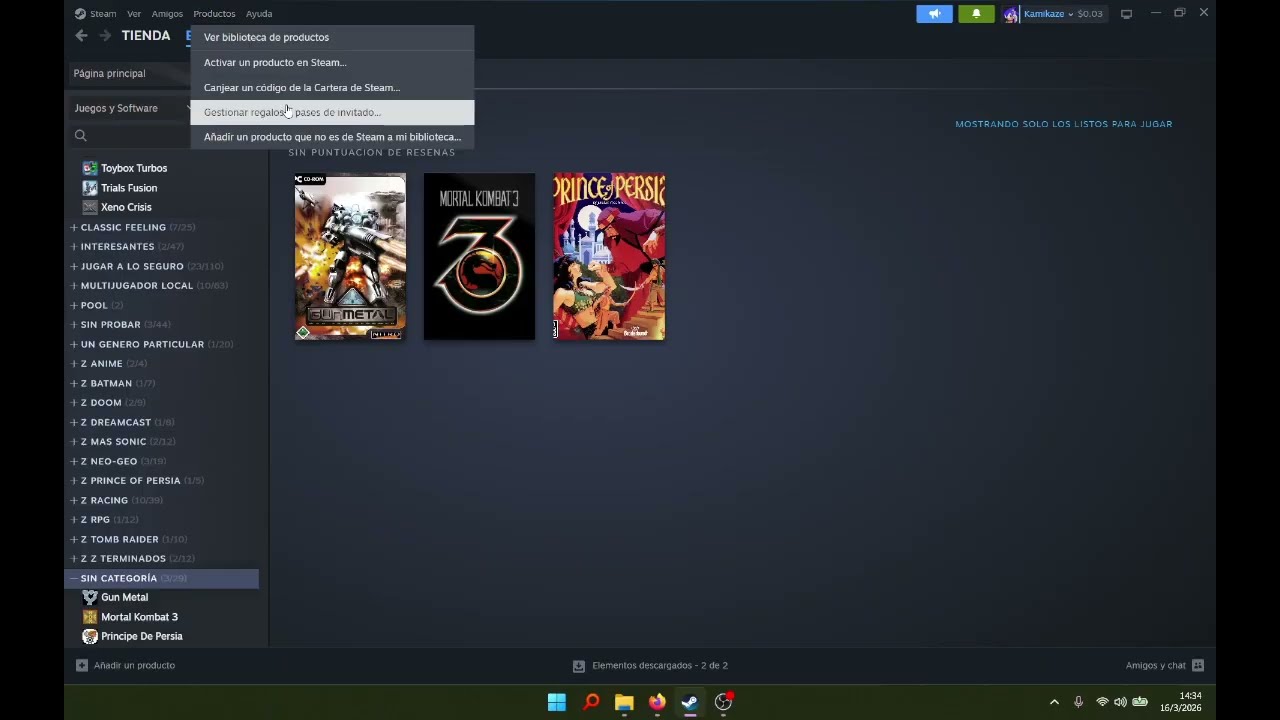1280x720 pixels.
Task: Open the announcements megaphone button
Action: [934, 14]
